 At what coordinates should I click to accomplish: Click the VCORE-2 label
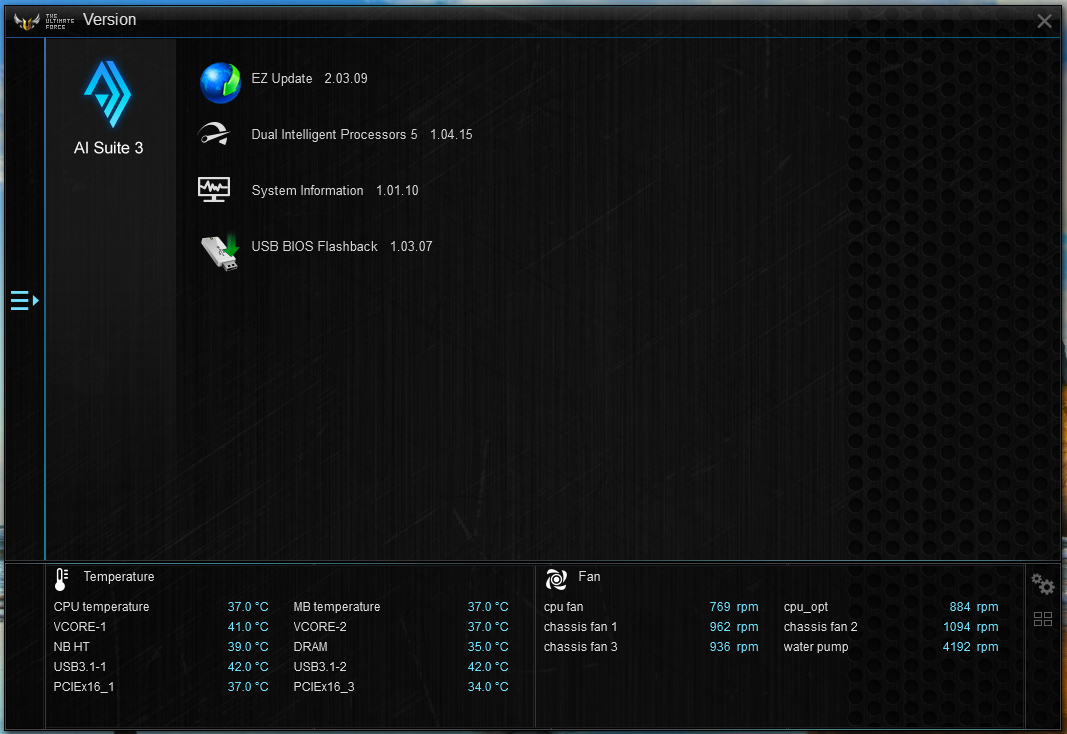tap(320, 627)
